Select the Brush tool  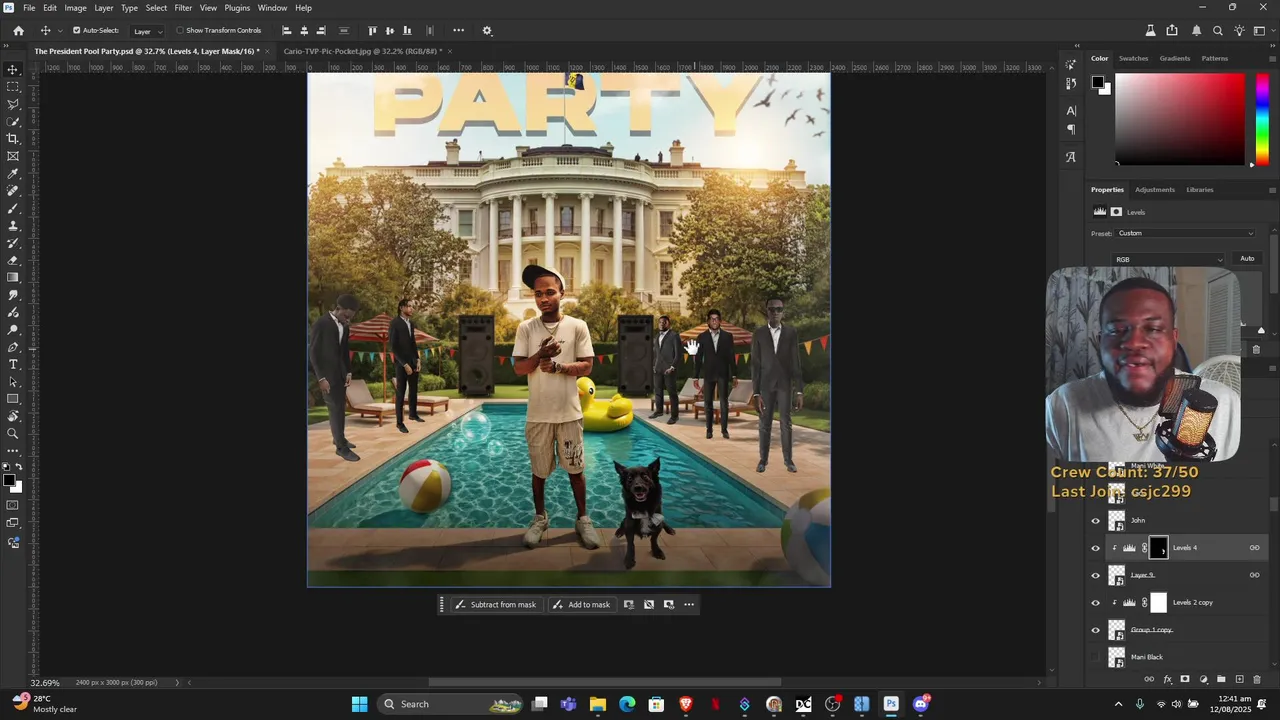pyautogui.click(x=13, y=208)
